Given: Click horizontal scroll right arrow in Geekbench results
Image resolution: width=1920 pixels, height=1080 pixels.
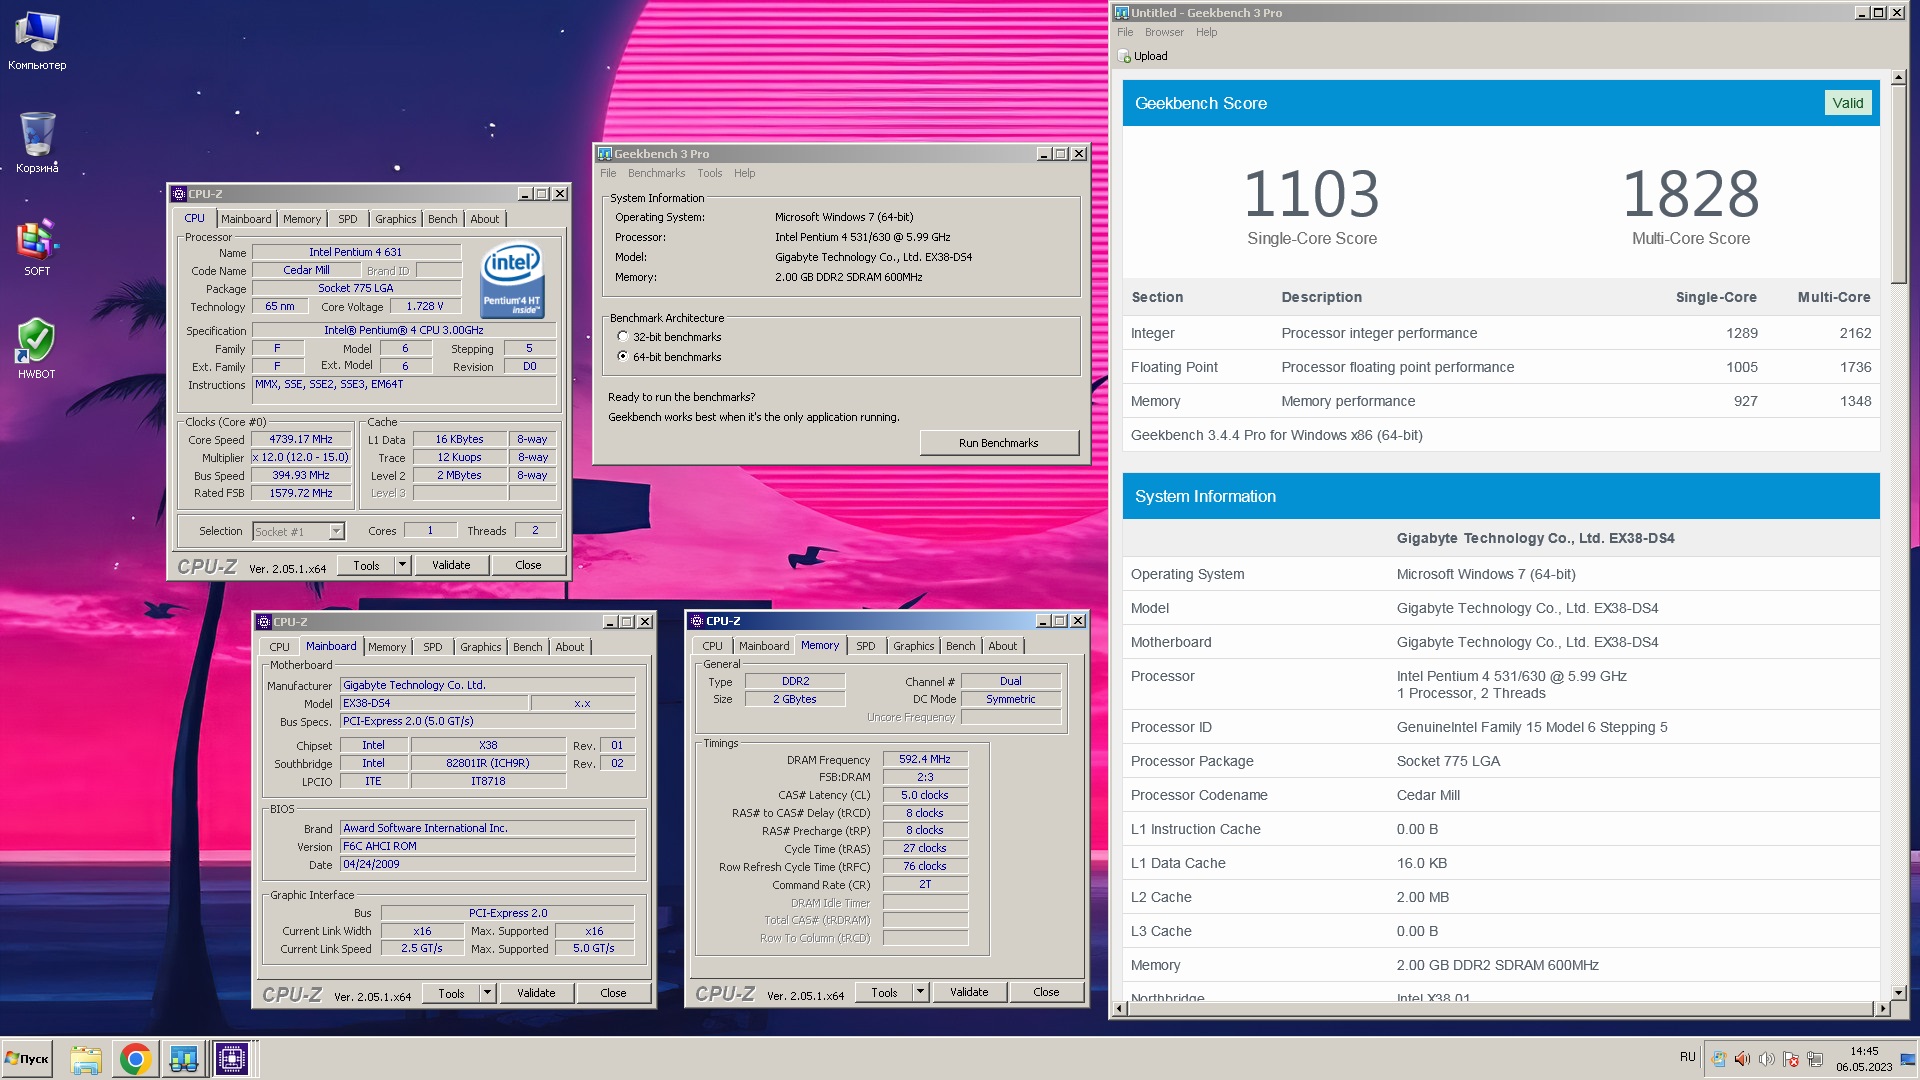Looking at the screenshot, I should click(1882, 1009).
